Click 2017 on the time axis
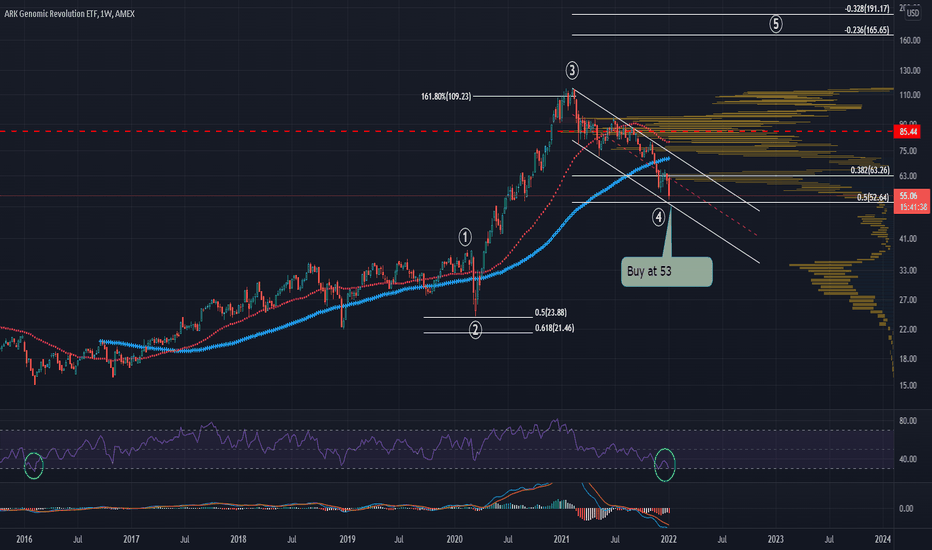 click(x=131, y=539)
